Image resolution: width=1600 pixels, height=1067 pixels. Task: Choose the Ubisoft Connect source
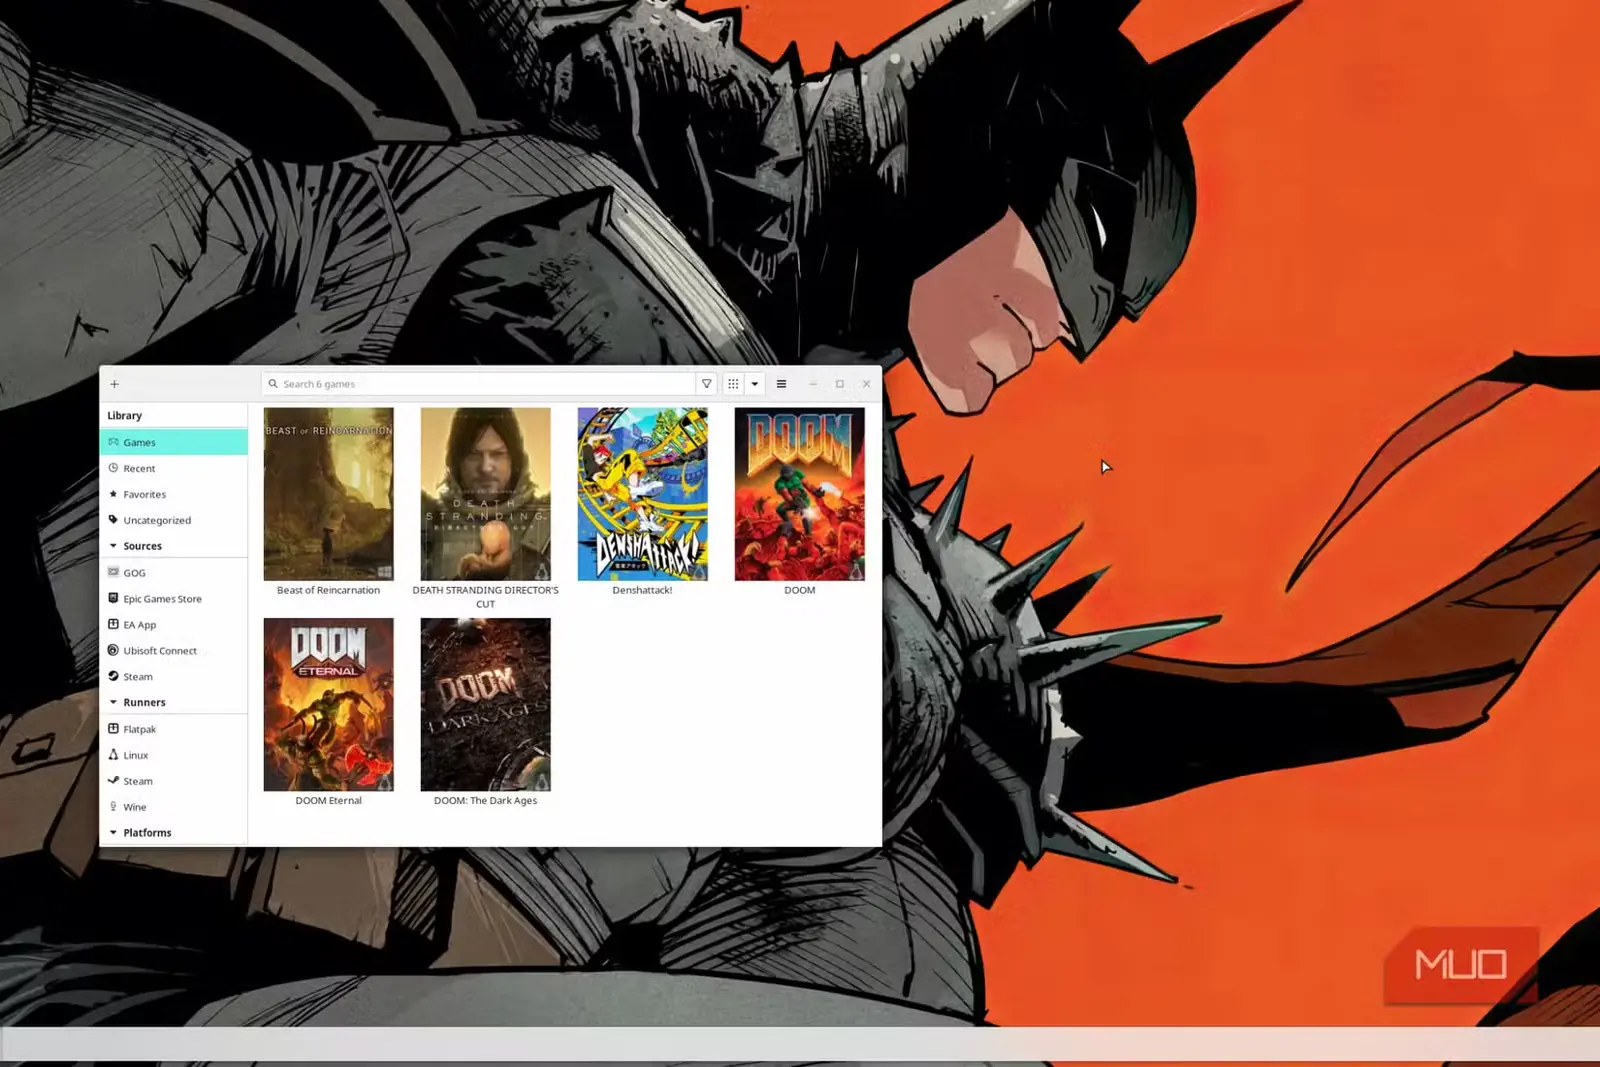point(174,651)
